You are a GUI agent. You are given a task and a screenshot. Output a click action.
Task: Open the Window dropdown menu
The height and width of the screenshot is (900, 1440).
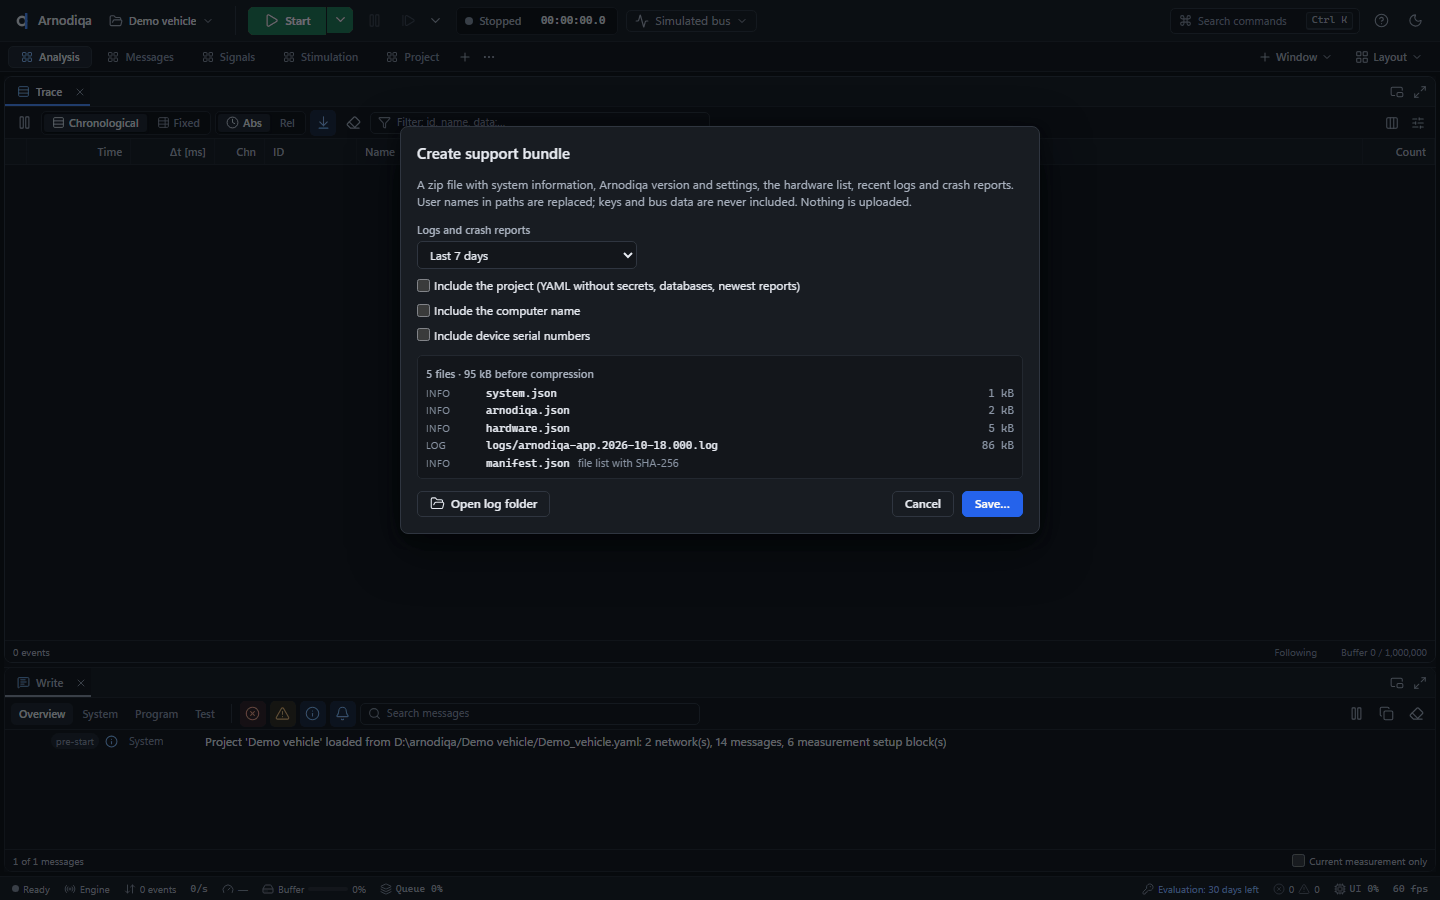click(x=1295, y=57)
